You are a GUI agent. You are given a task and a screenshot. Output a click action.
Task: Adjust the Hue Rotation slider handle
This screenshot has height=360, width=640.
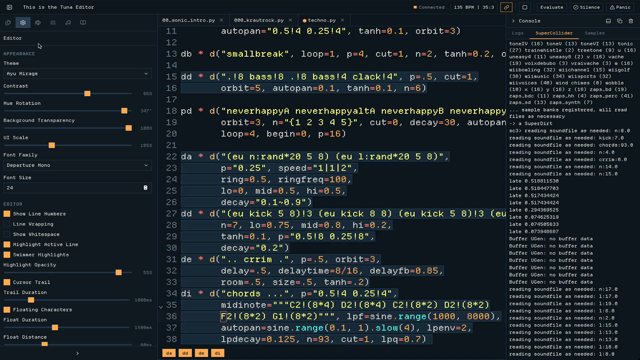pyautogui.click(x=124, y=111)
